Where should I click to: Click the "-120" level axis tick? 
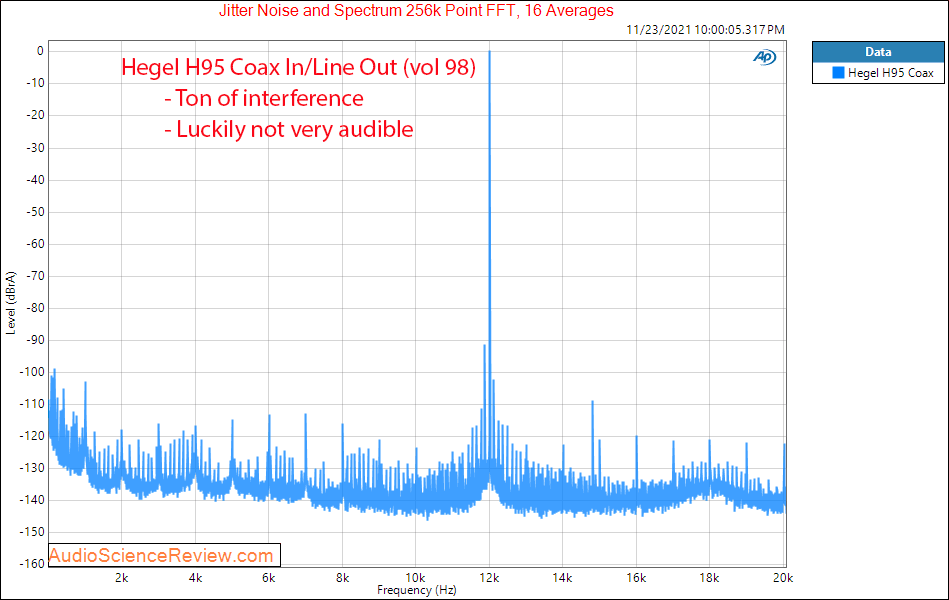pyautogui.click(x=33, y=436)
